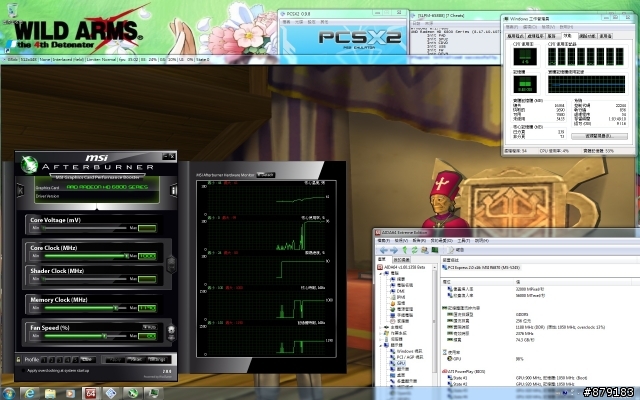Open the Windows Start orb
Image resolution: width=640 pixels, height=400 pixels.
[x=9, y=393]
